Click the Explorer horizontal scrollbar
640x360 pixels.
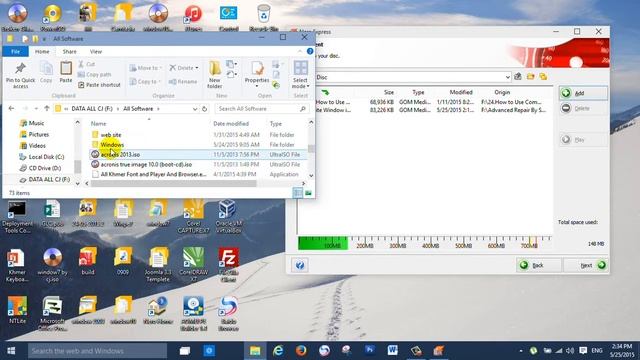[x=173, y=184]
